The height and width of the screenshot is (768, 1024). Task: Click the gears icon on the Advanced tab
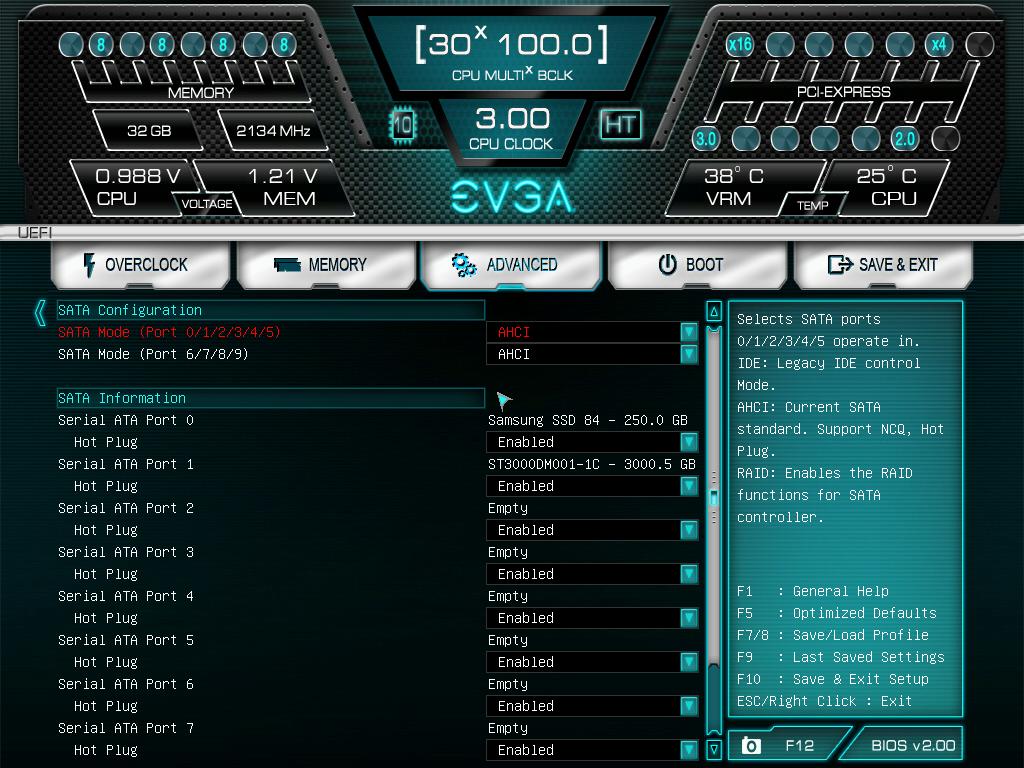[x=461, y=264]
